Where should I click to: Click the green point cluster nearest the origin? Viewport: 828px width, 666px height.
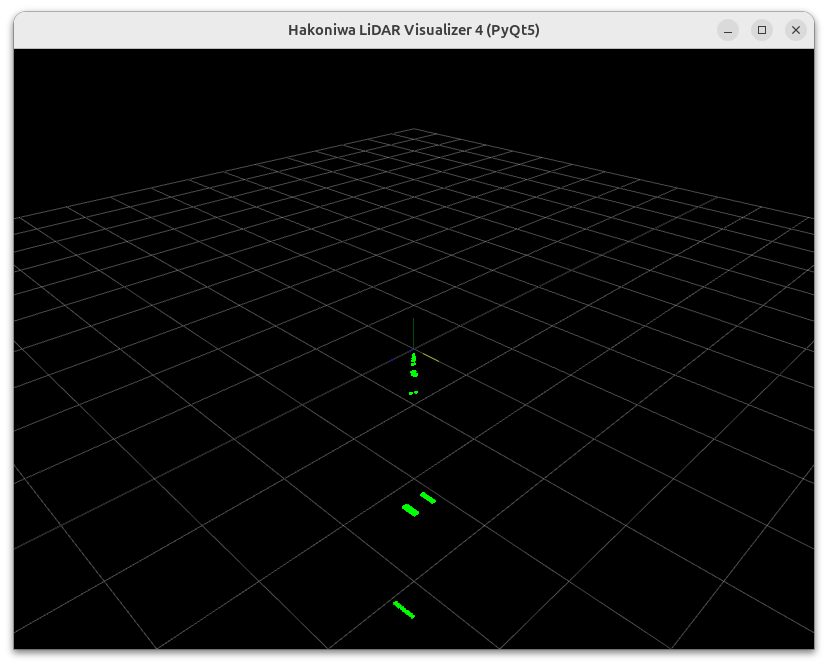(414, 358)
